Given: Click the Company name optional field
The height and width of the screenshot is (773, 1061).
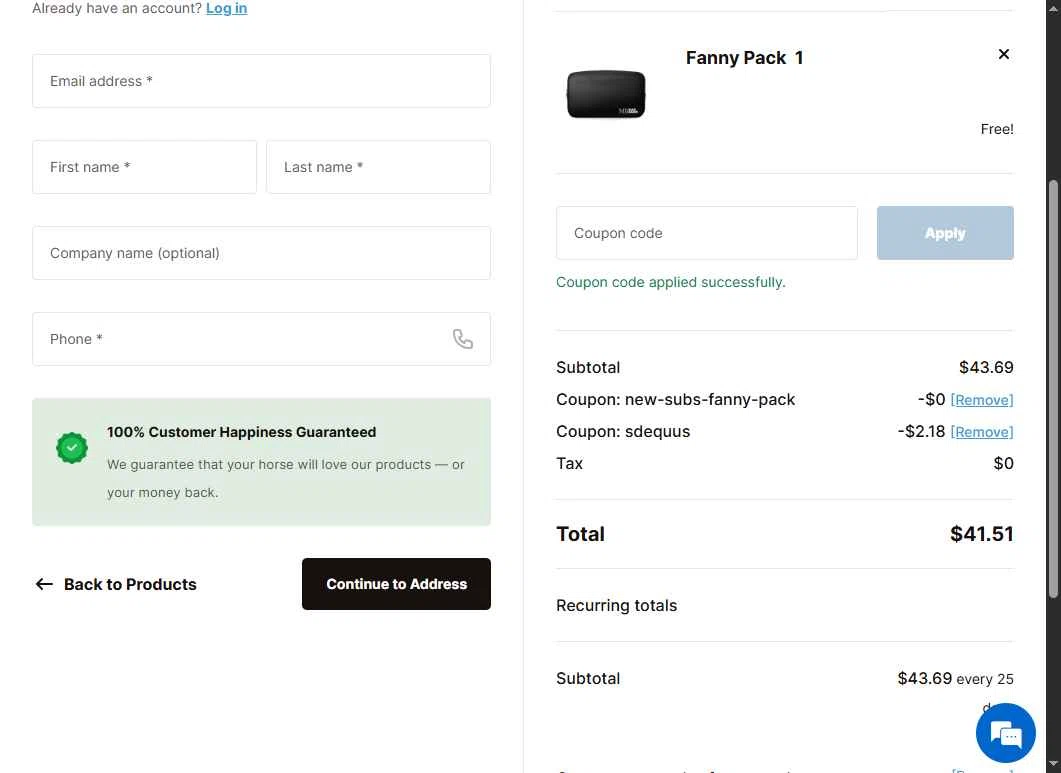Looking at the screenshot, I should [261, 253].
